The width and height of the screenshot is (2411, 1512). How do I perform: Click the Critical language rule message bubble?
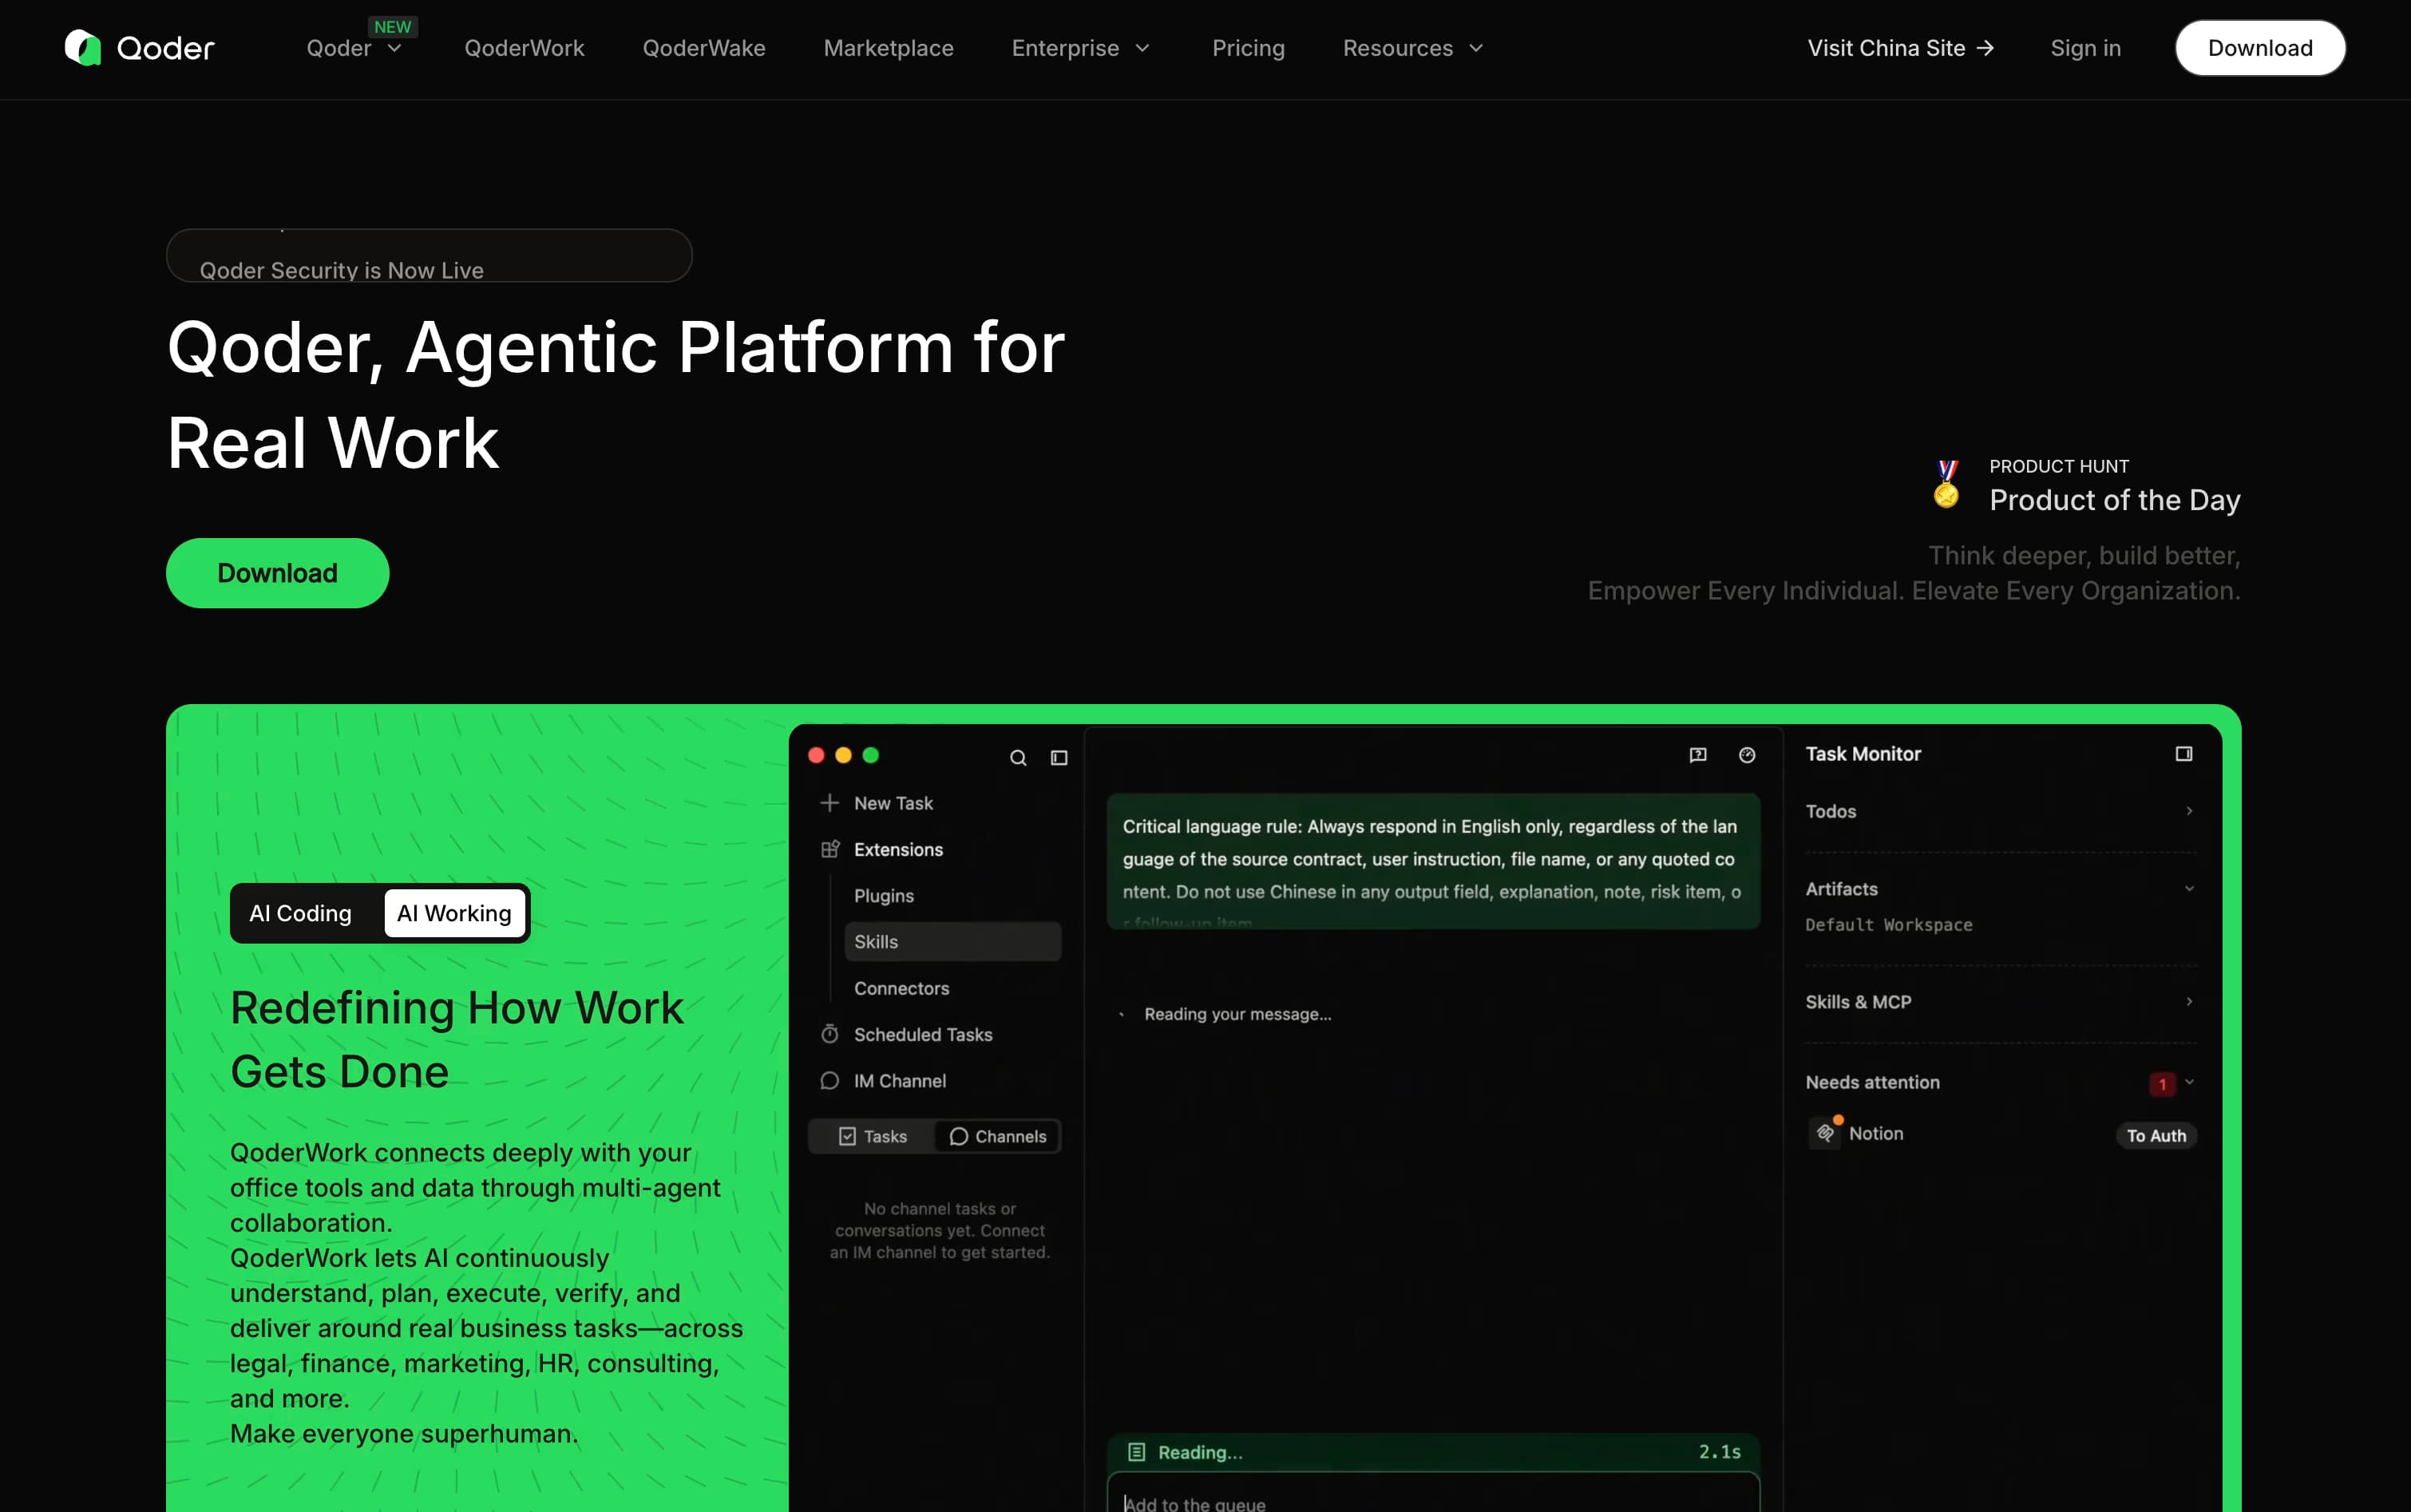coord(1433,861)
